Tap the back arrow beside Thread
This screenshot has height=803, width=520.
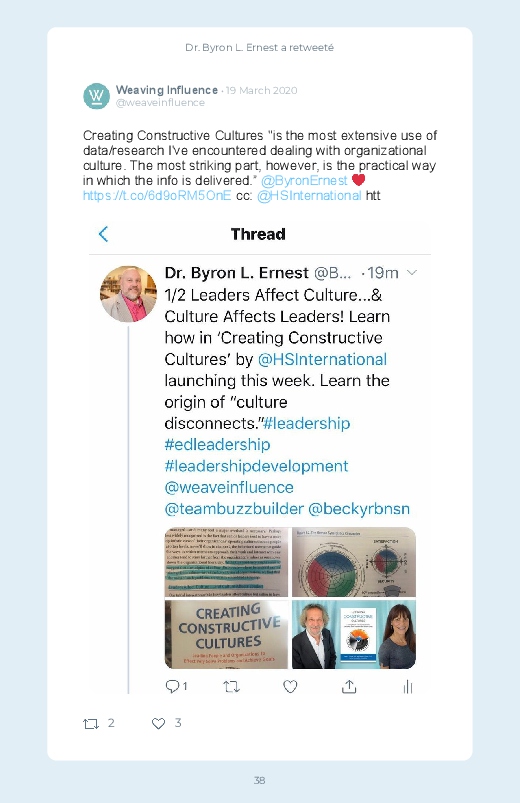click(103, 234)
